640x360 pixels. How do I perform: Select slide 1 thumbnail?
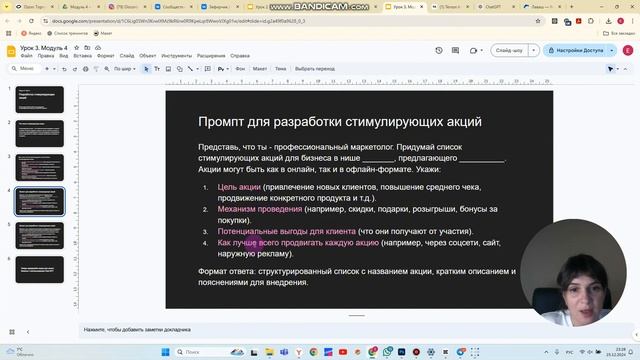(x=40, y=100)
